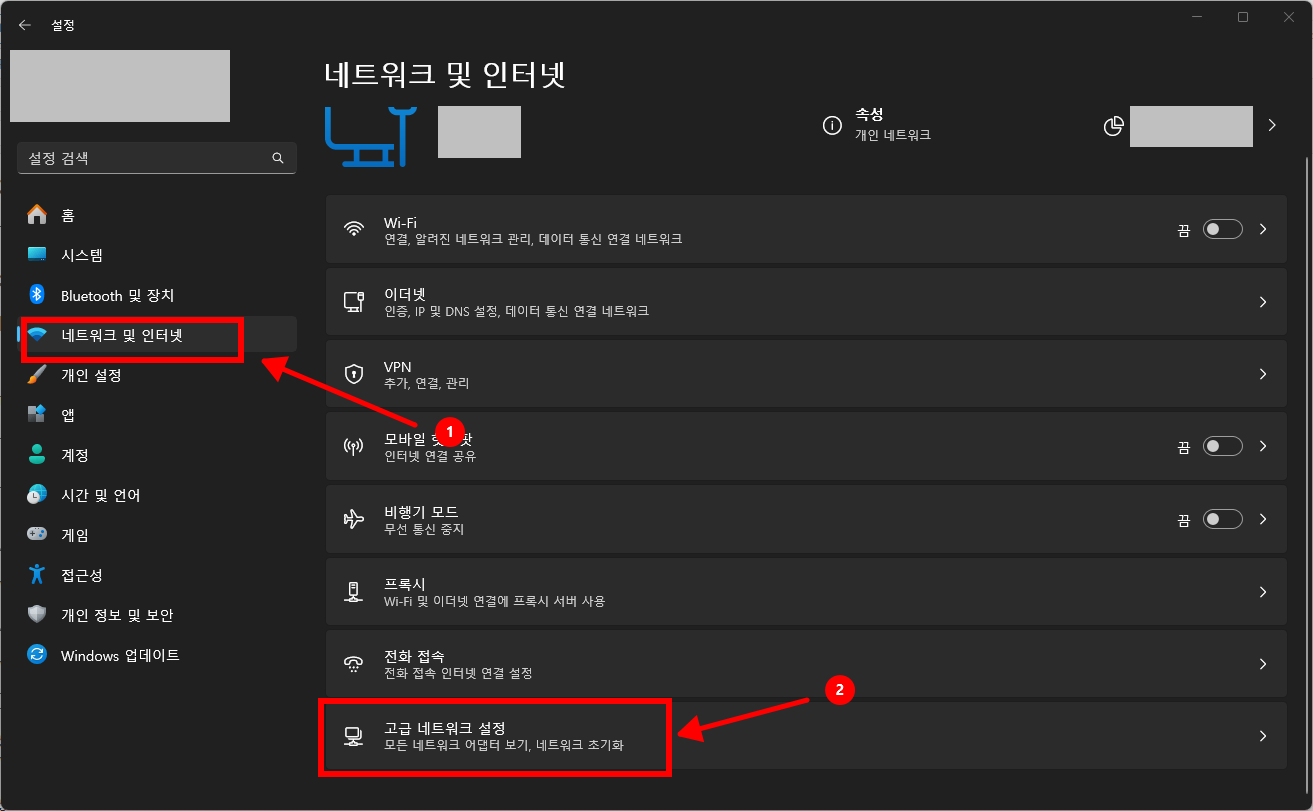Click the data usage pie chart icon
Viewport: 1313px width, 811px height.
pyautogui.click(x=1113, y=126)
